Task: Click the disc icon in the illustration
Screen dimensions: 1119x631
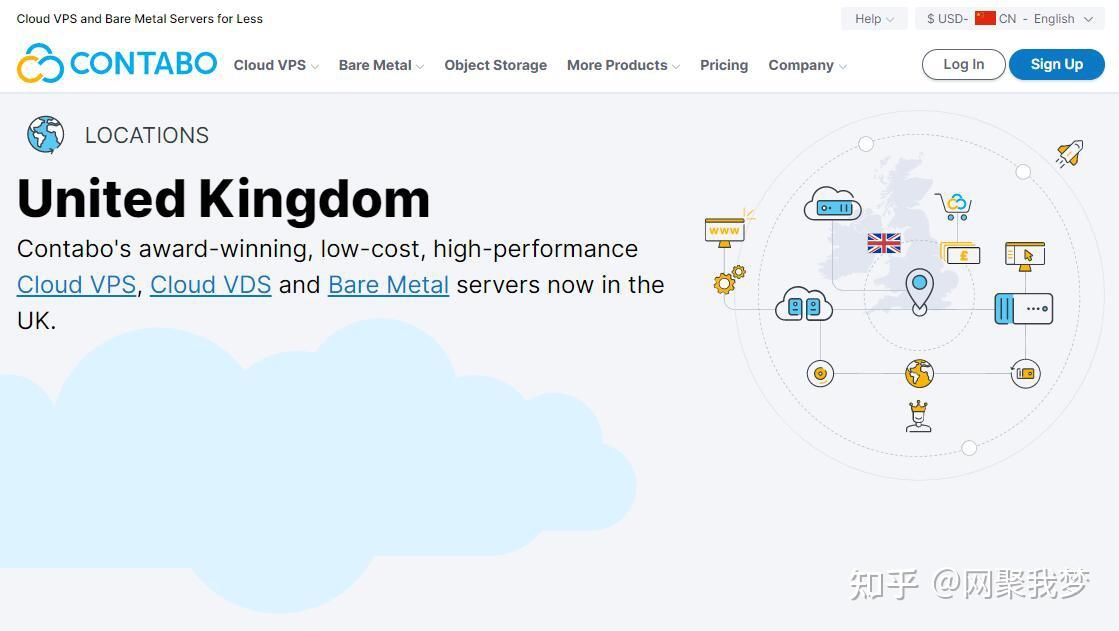Action: point(820,373)
